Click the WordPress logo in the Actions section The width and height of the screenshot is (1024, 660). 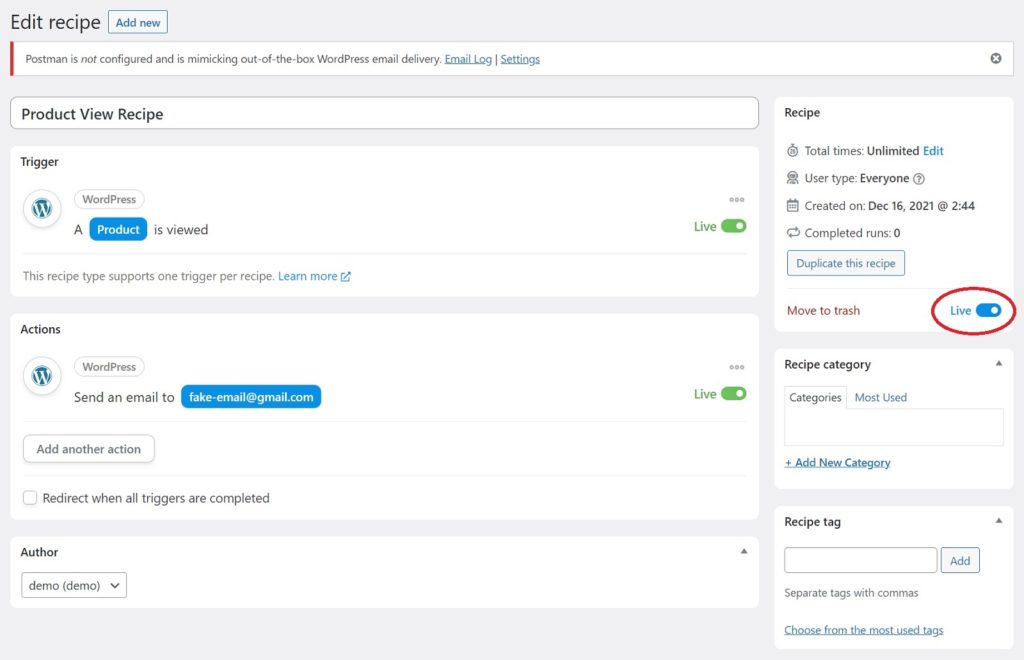tap(42, 376)
